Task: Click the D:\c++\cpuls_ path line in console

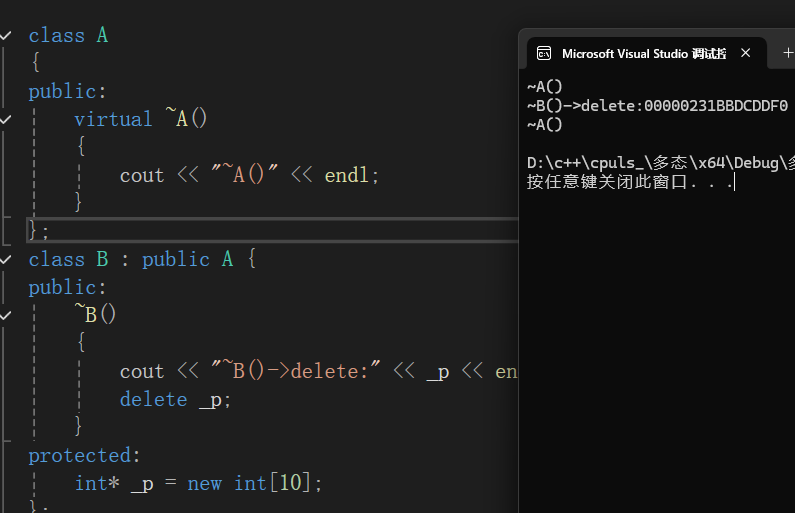Action: tap(661, 163)
